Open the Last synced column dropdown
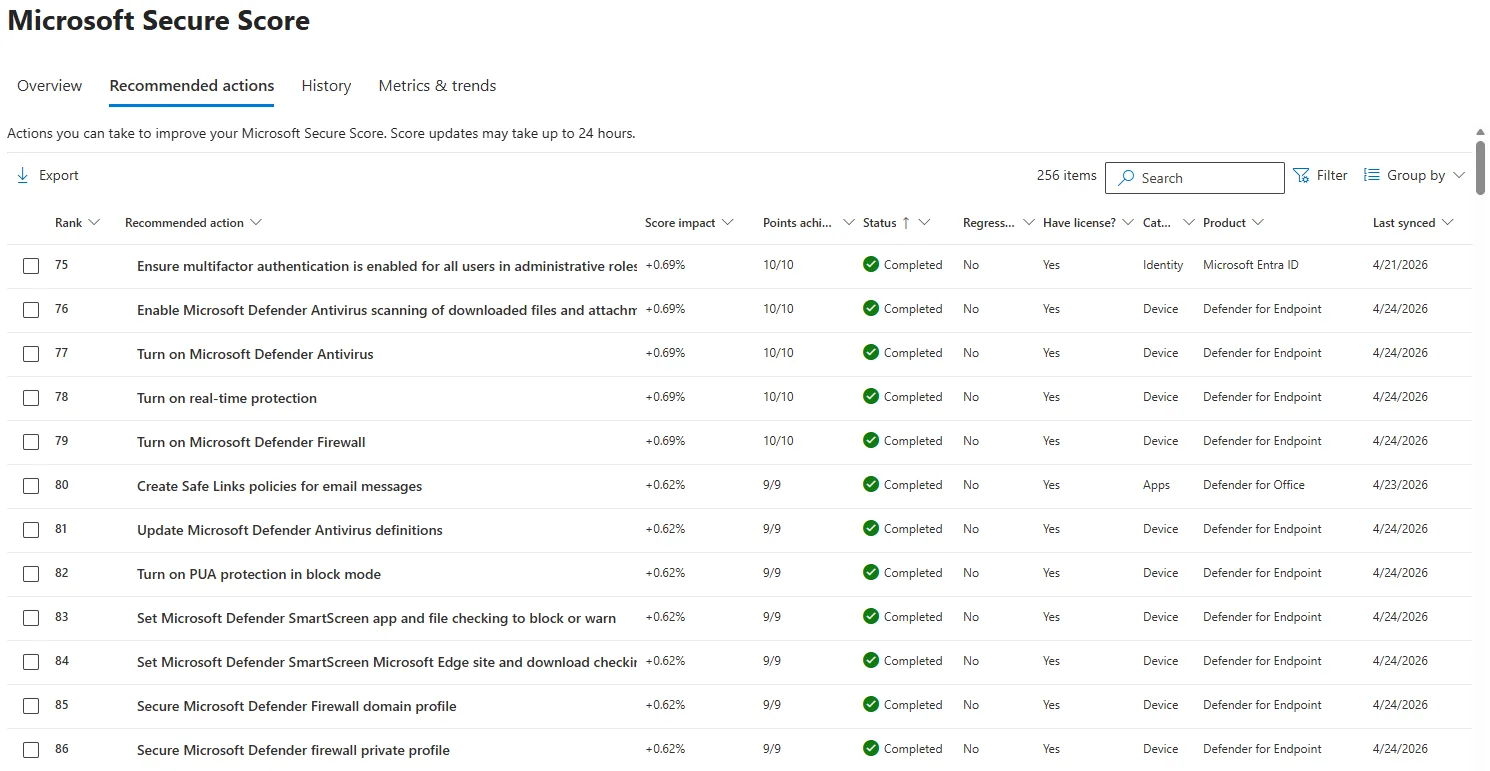Viewport: 1490px width, 771px height. click(1447, 223)
